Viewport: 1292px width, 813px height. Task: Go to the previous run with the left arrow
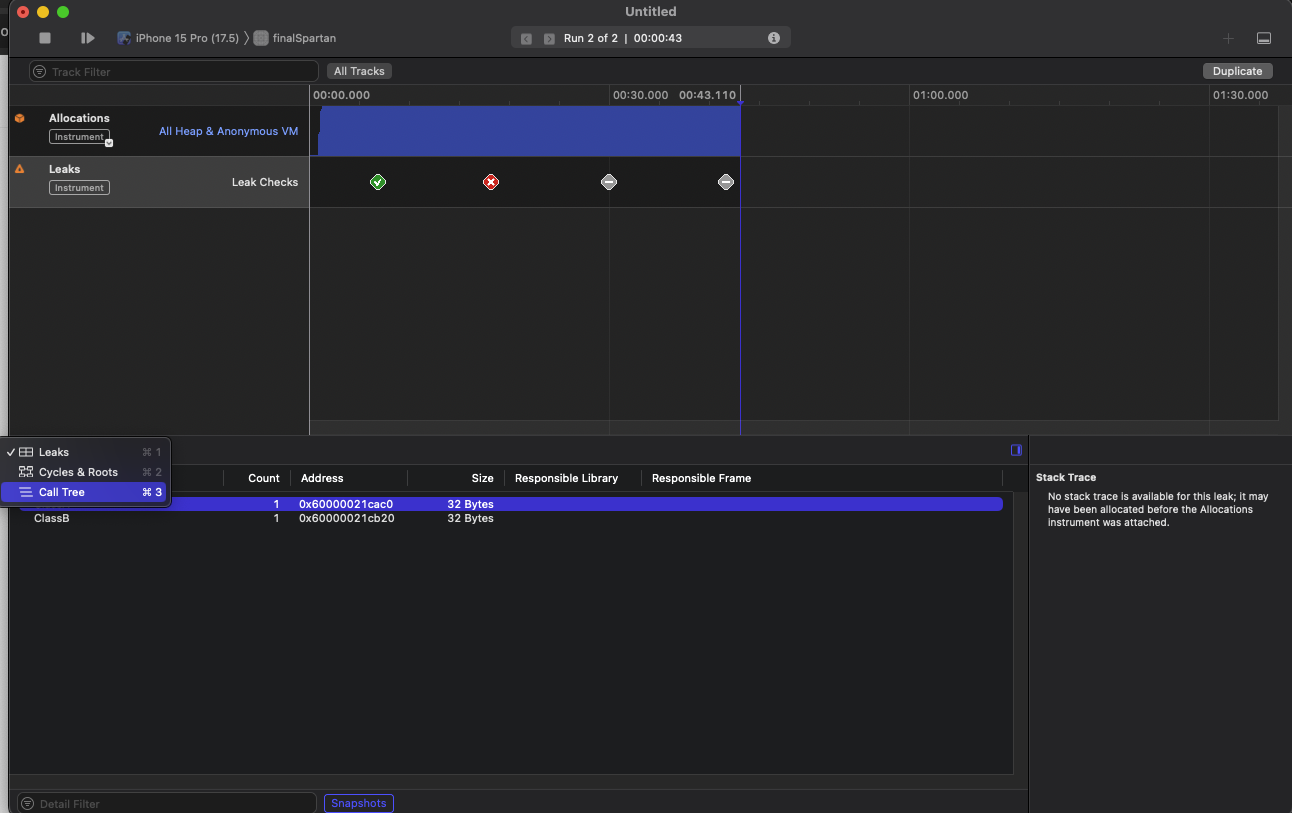click(x=526, y=39)
